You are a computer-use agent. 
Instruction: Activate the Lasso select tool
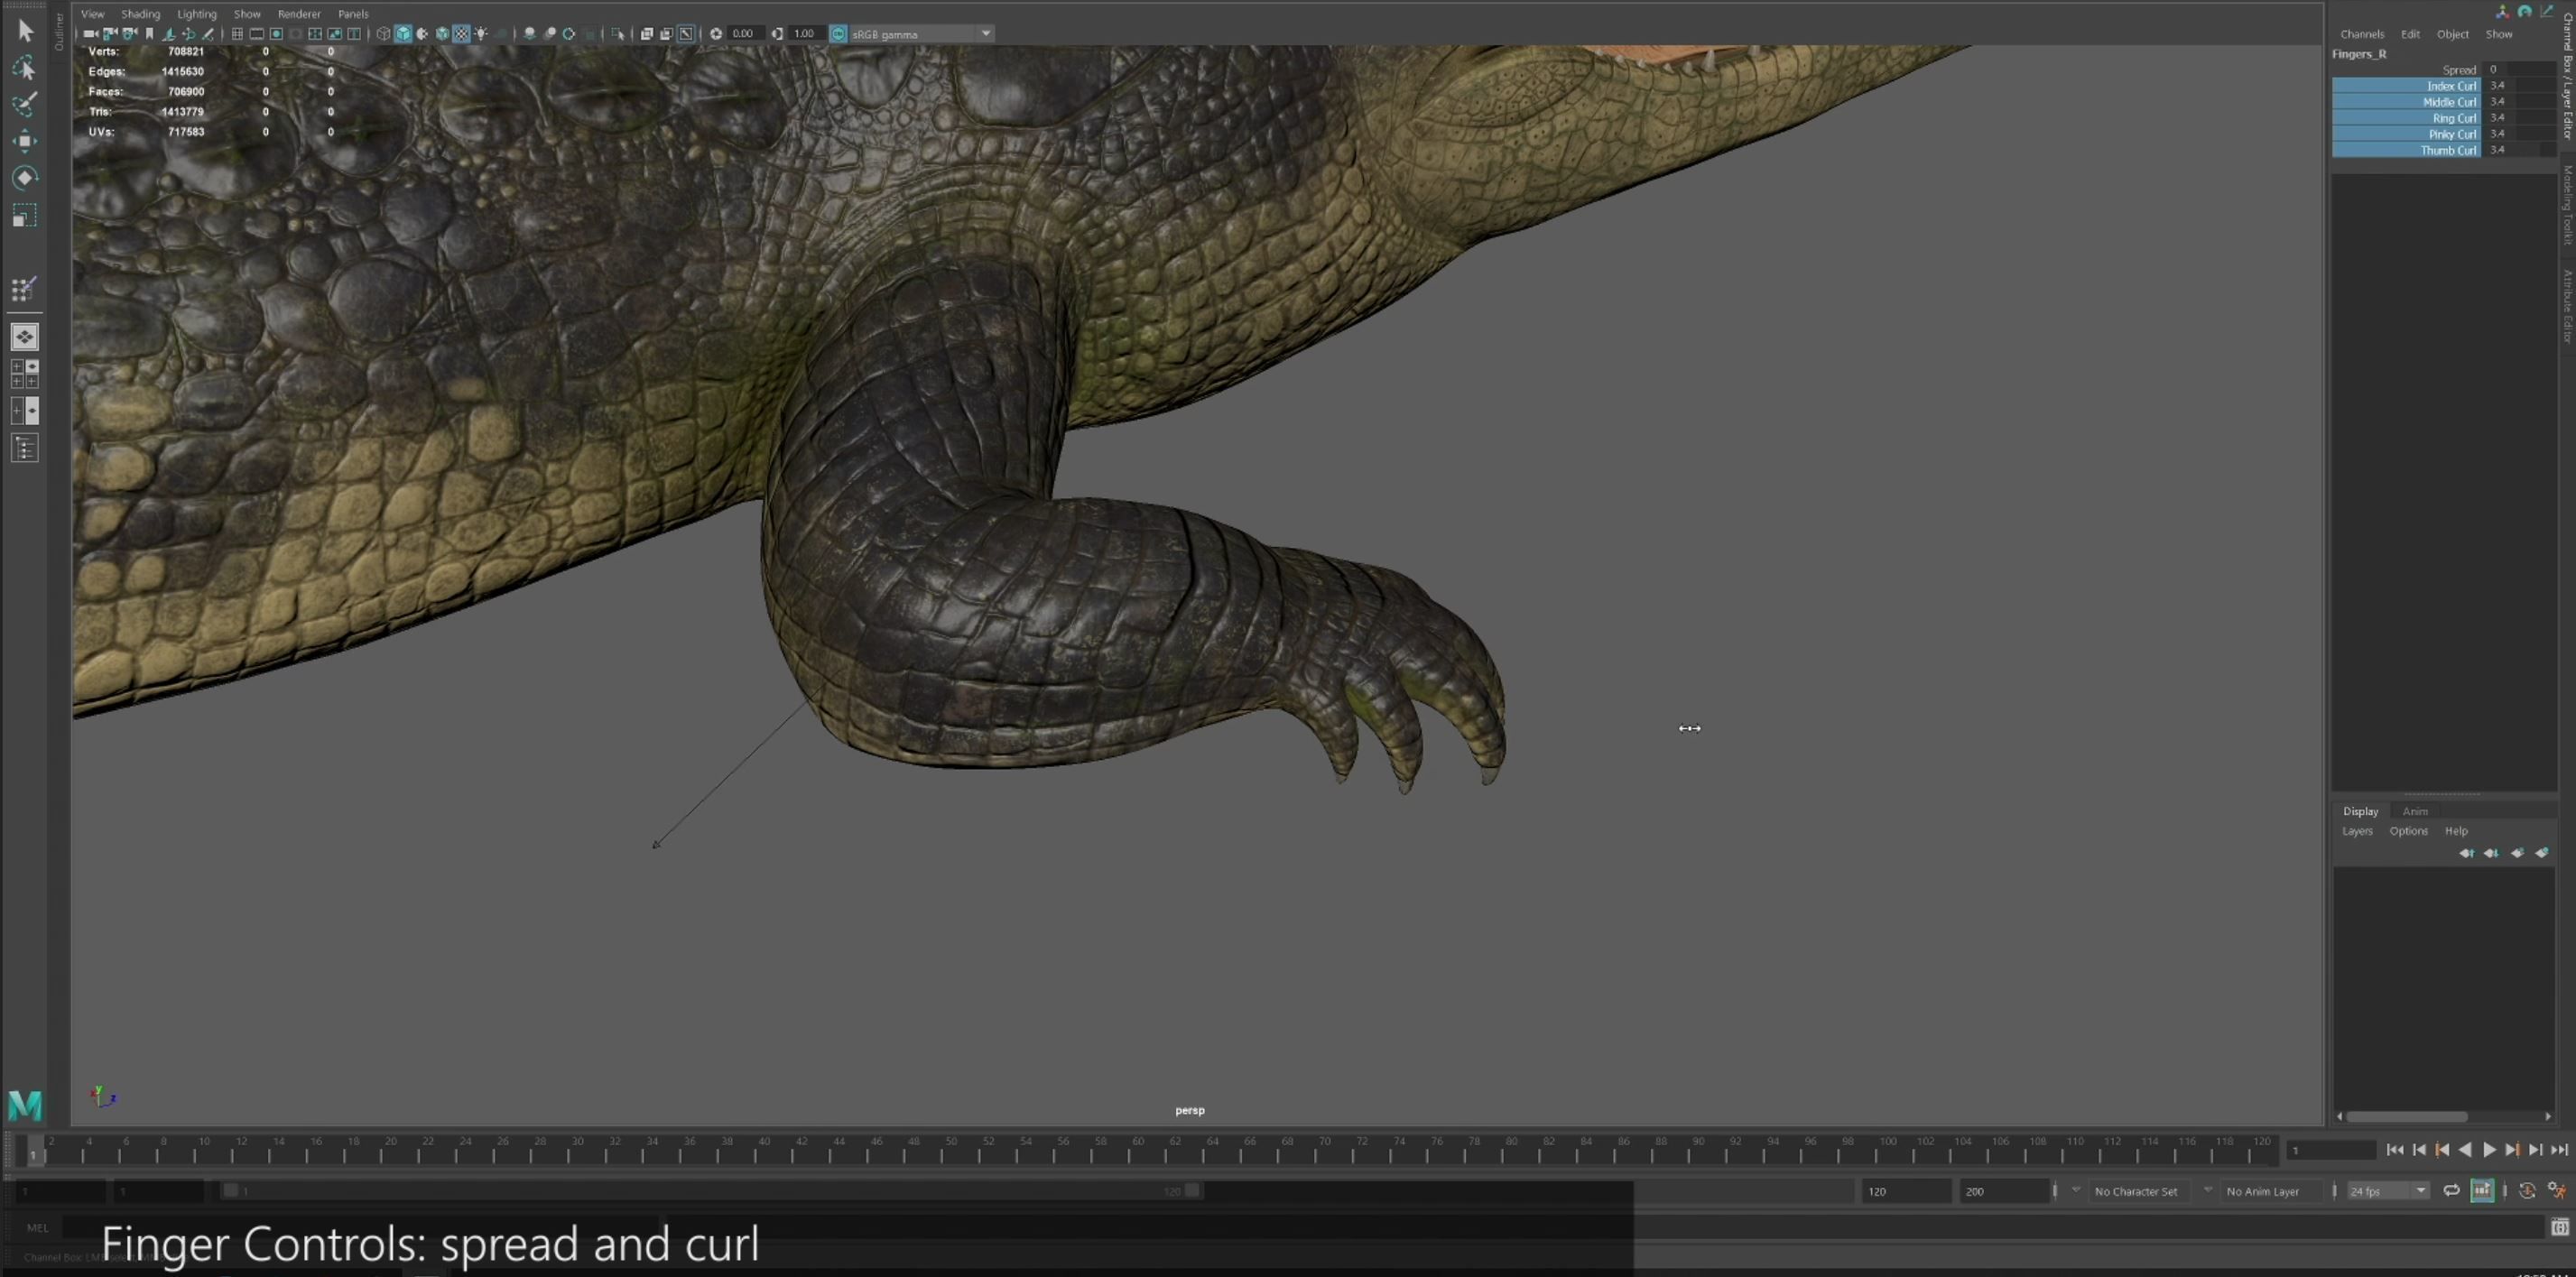(x=25, y=68)
